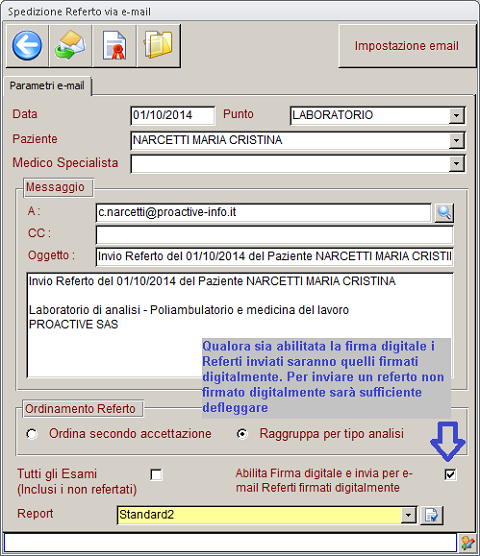Click the Oggetto subject field
Viewport: 480px width, 556px height.
click(274, 256)
